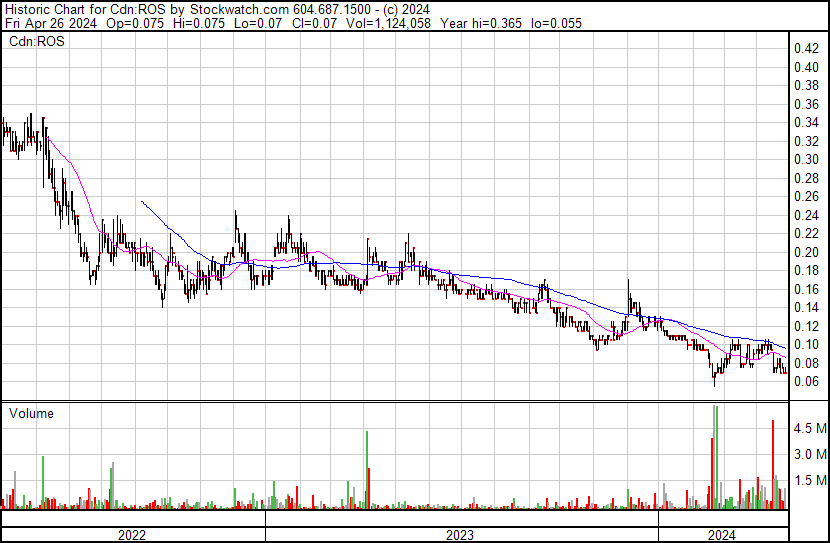Click the 0.28 price axis label
The height and width of the screenshot is (543, 830).
click(806, 178)
